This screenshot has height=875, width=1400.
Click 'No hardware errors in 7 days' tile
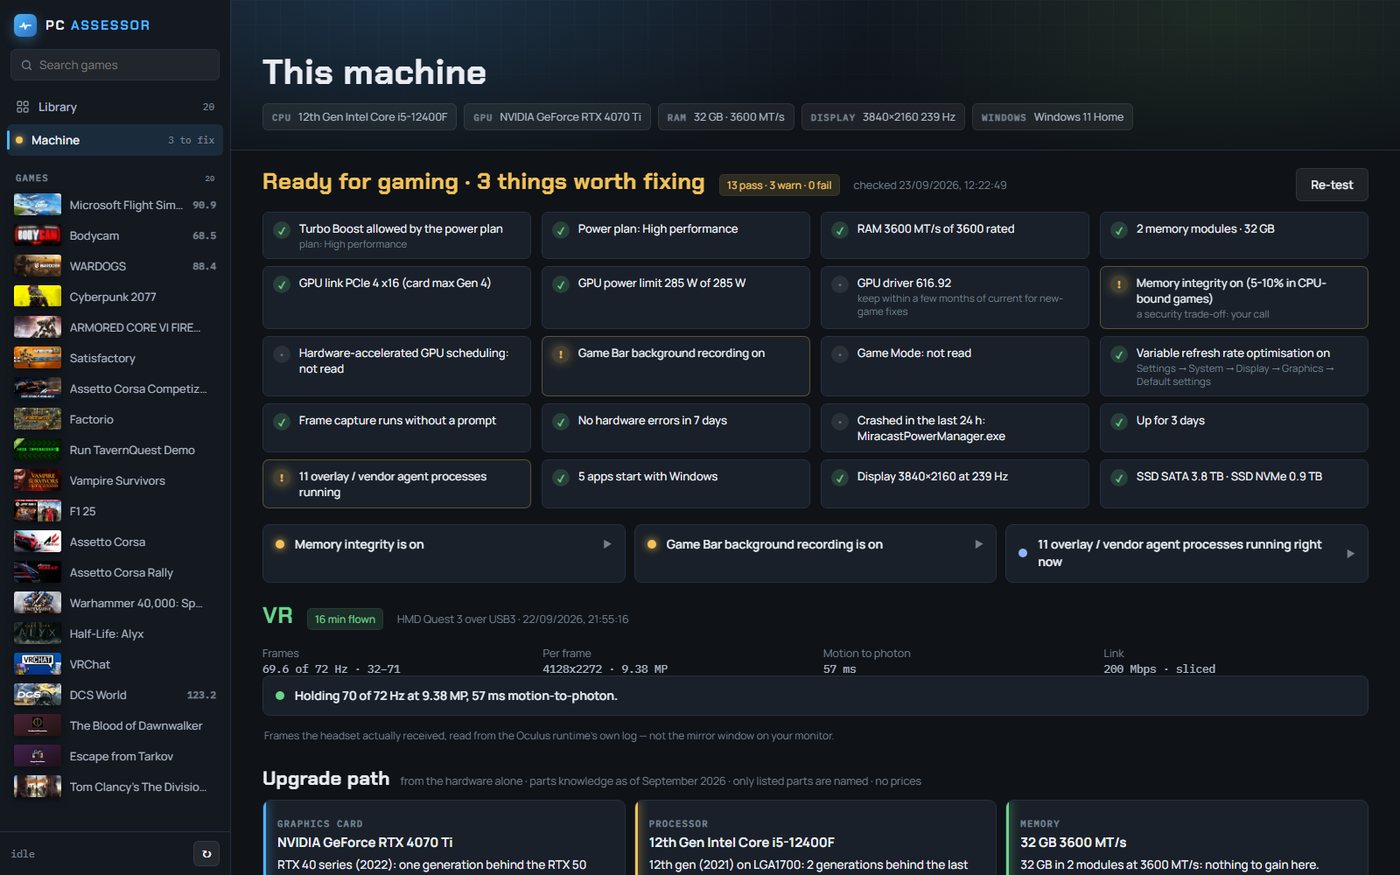pos(675,427)
